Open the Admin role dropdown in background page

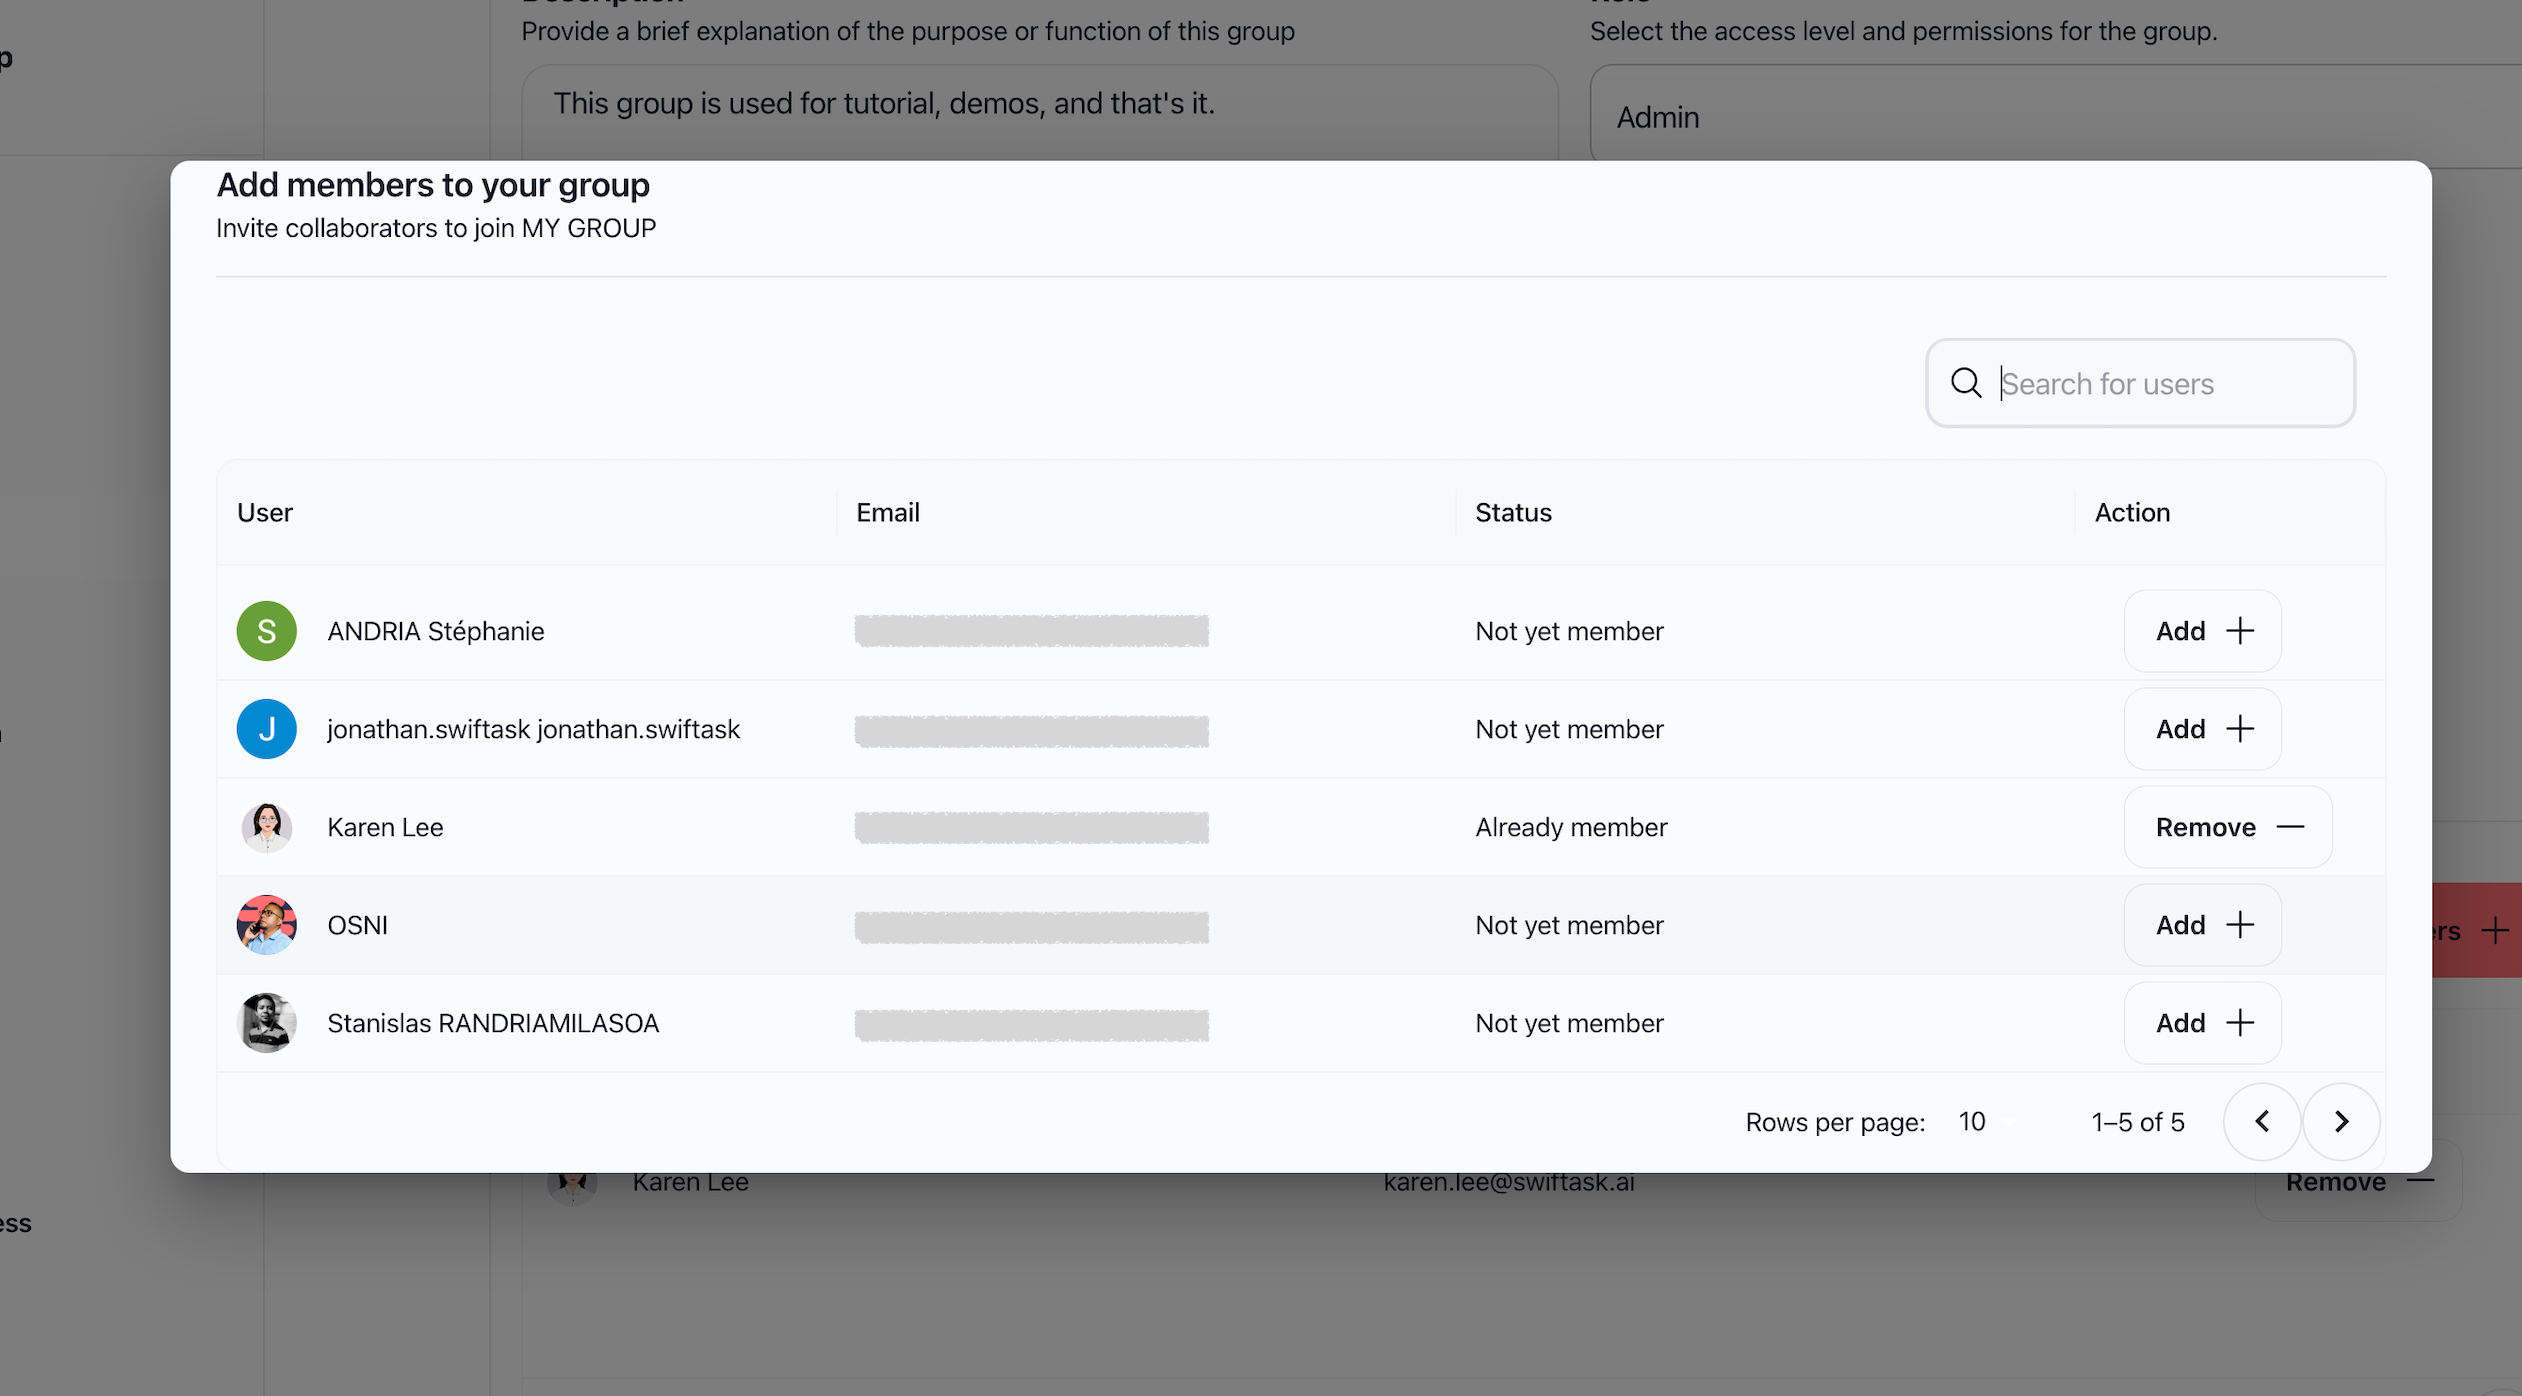[x=2056, y=117]
